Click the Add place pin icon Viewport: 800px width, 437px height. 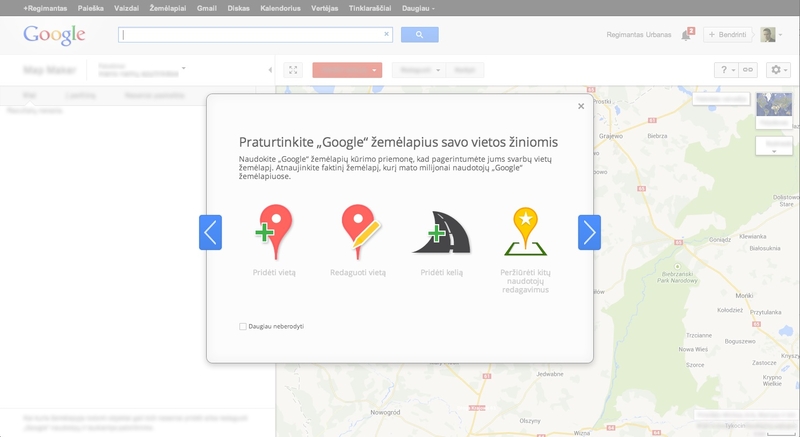(x=274, y=231)
